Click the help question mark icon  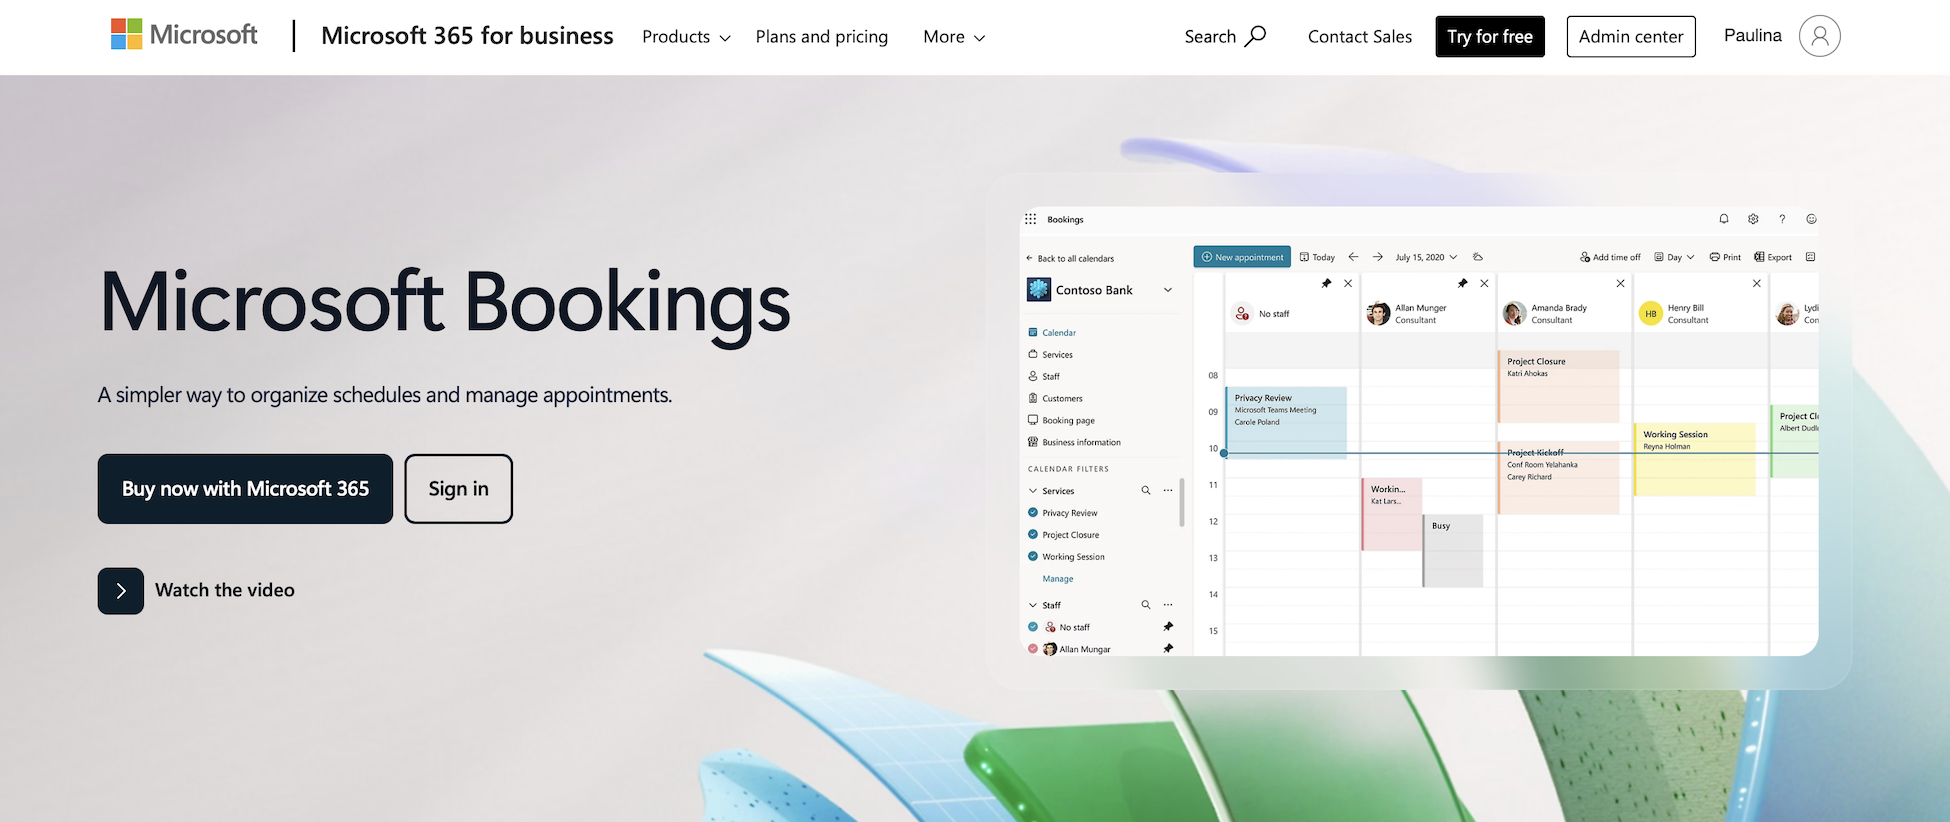tap(1782, 219)
